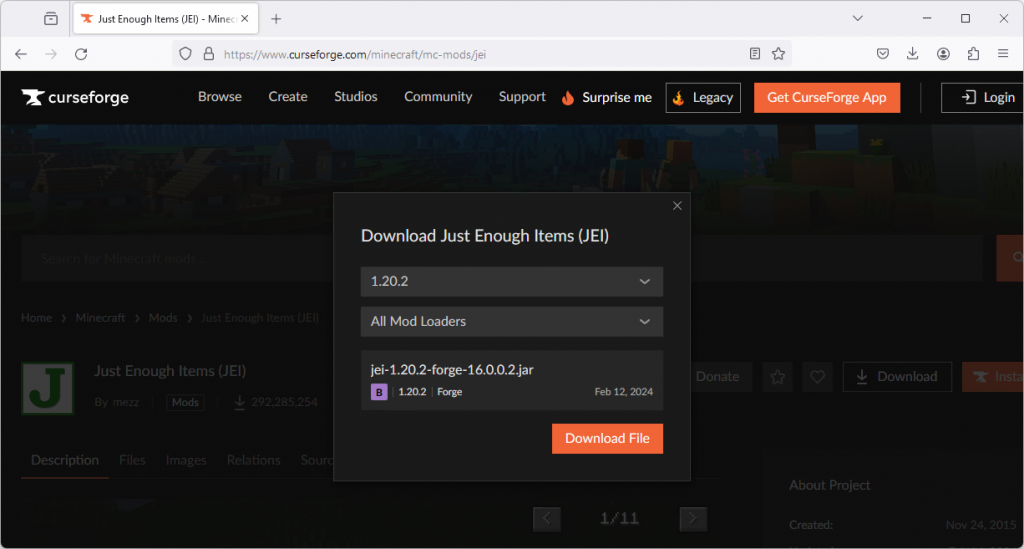
Task: Open the Firefox hamburger menu
Action: pyautogui.click(x=1003, y=54)
